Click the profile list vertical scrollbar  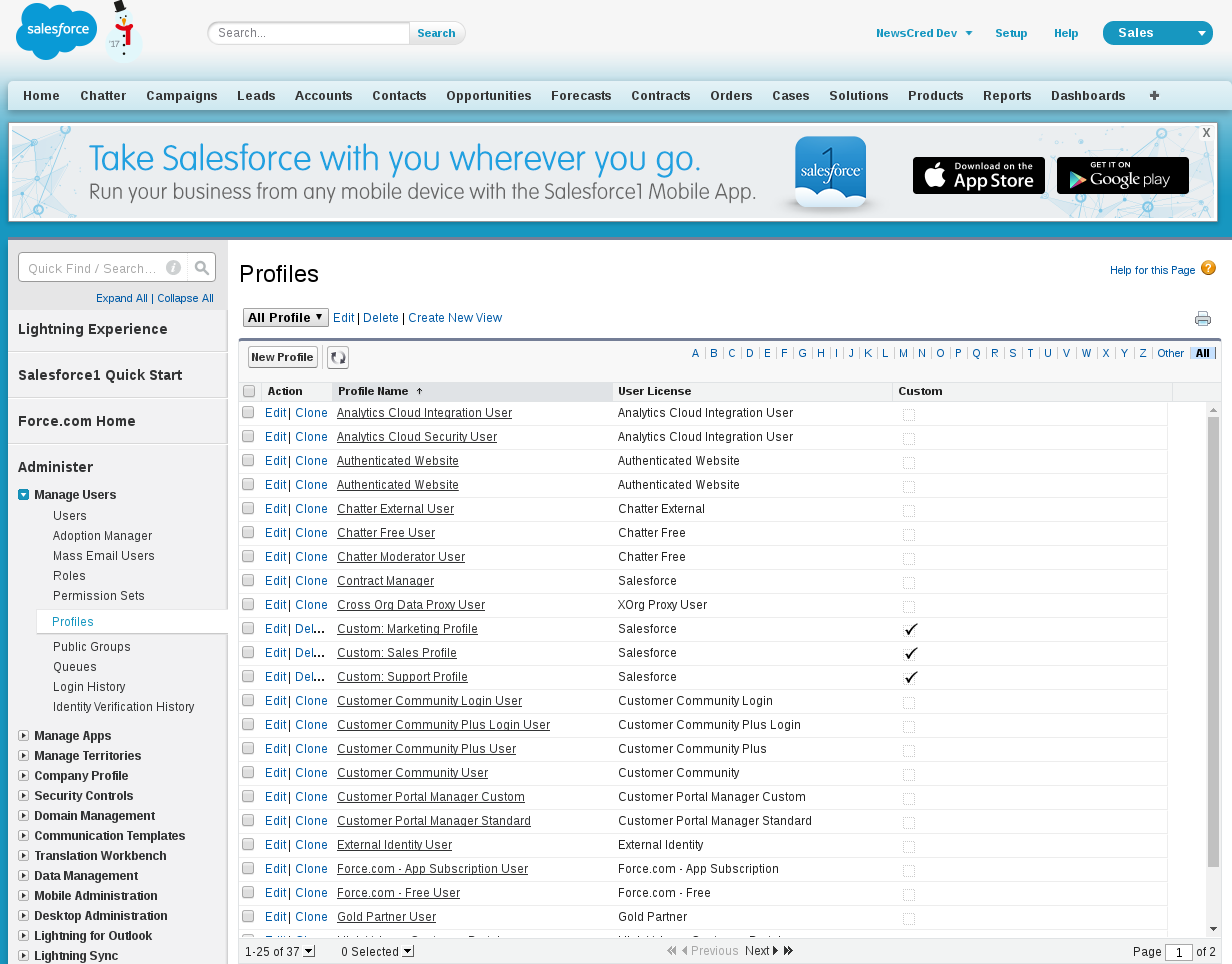click(x=1213, y=641)
